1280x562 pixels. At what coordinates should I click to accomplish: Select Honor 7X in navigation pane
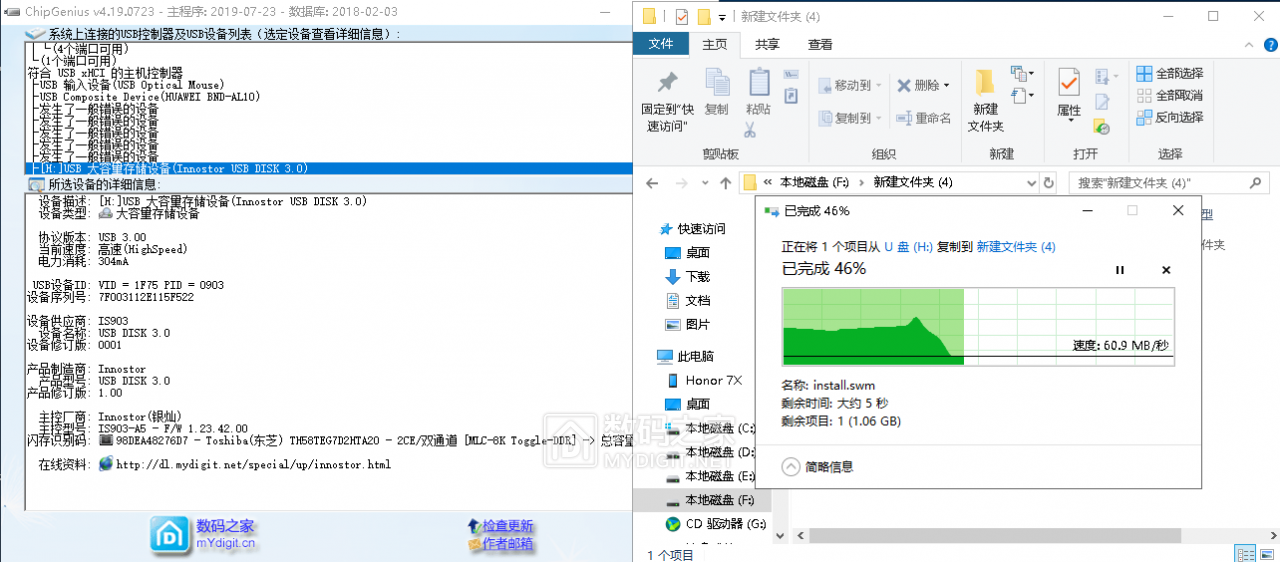click(x=713, y=380)
